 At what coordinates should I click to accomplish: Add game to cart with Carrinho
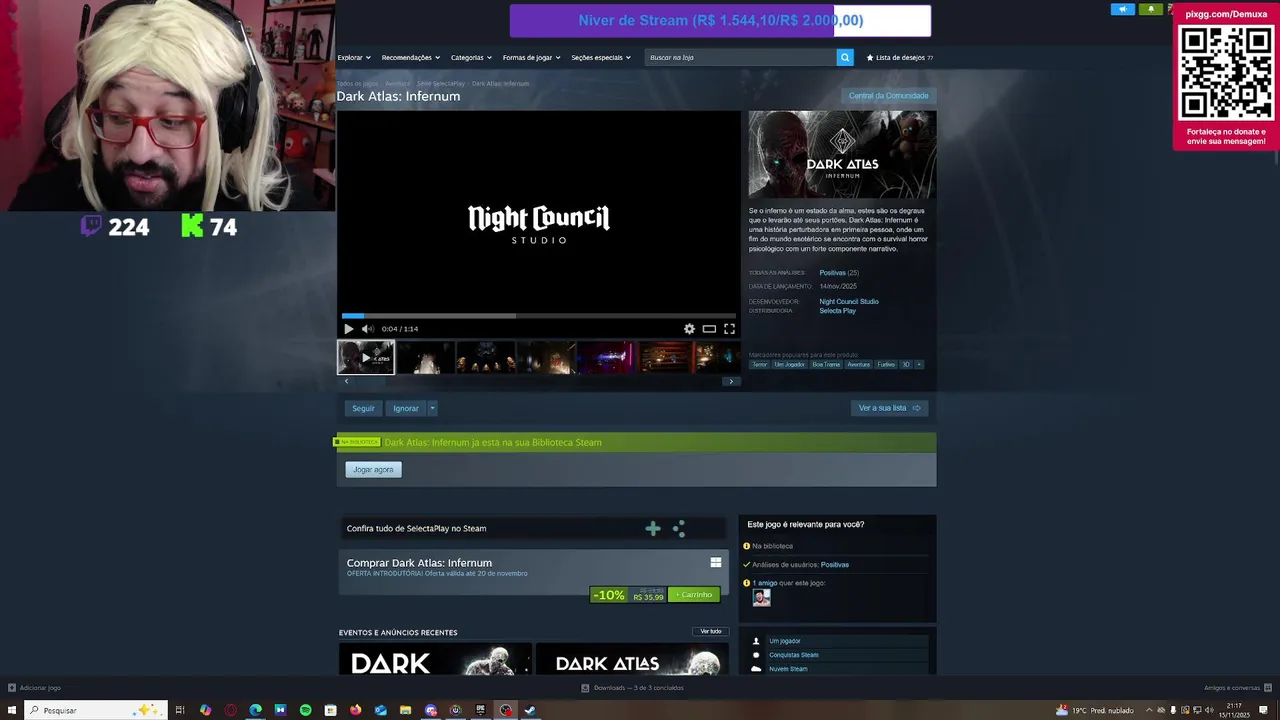tap(694, 595)
